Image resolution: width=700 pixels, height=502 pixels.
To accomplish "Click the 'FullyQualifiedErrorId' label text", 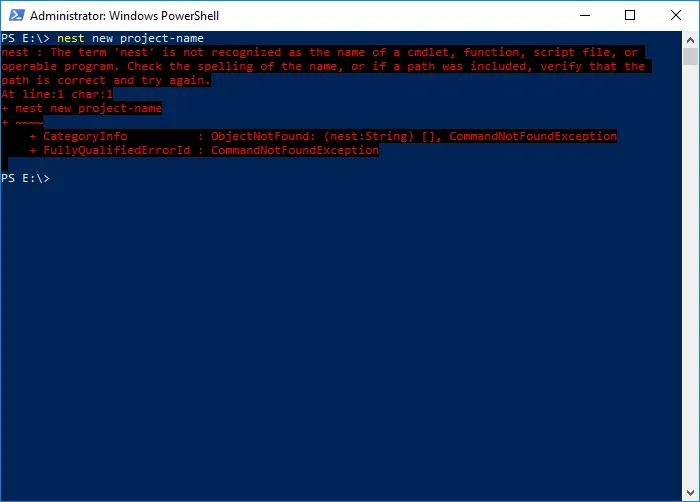I will tap(117, 151).
